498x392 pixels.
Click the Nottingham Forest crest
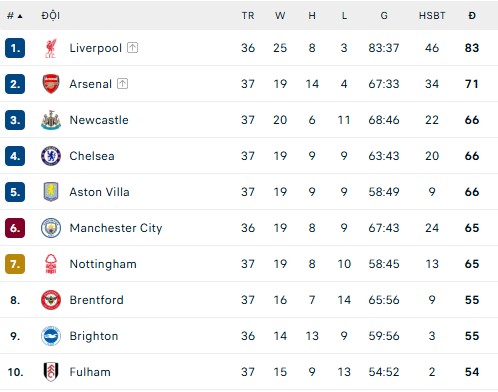coord(51,264)
